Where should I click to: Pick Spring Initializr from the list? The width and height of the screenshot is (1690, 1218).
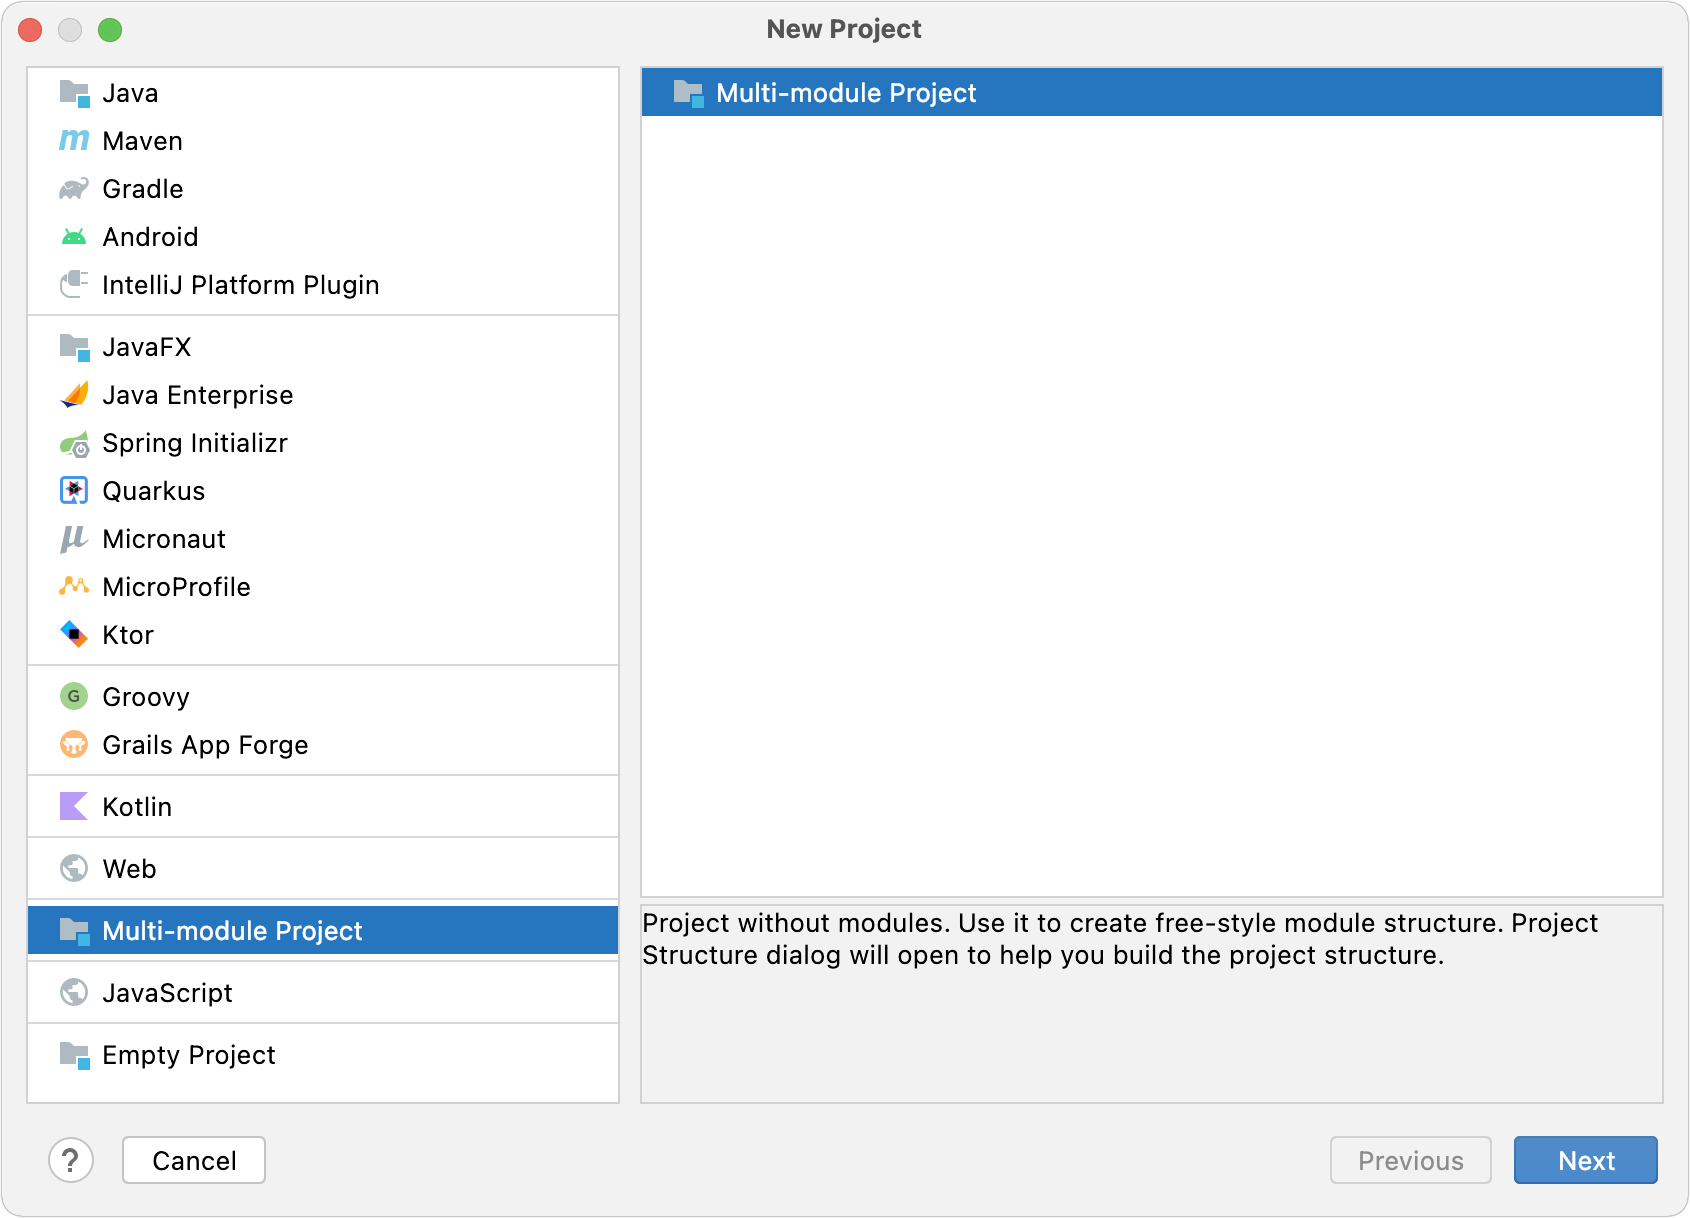coord(323,443)
